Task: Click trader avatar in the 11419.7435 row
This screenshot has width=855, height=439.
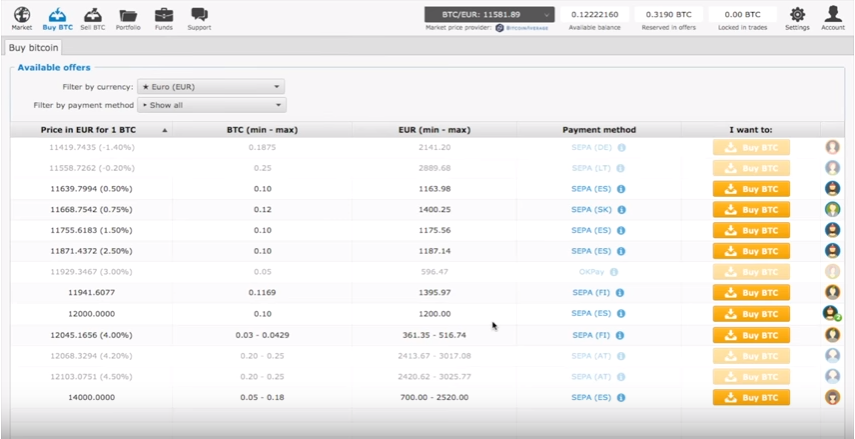Action: [832, 147]
